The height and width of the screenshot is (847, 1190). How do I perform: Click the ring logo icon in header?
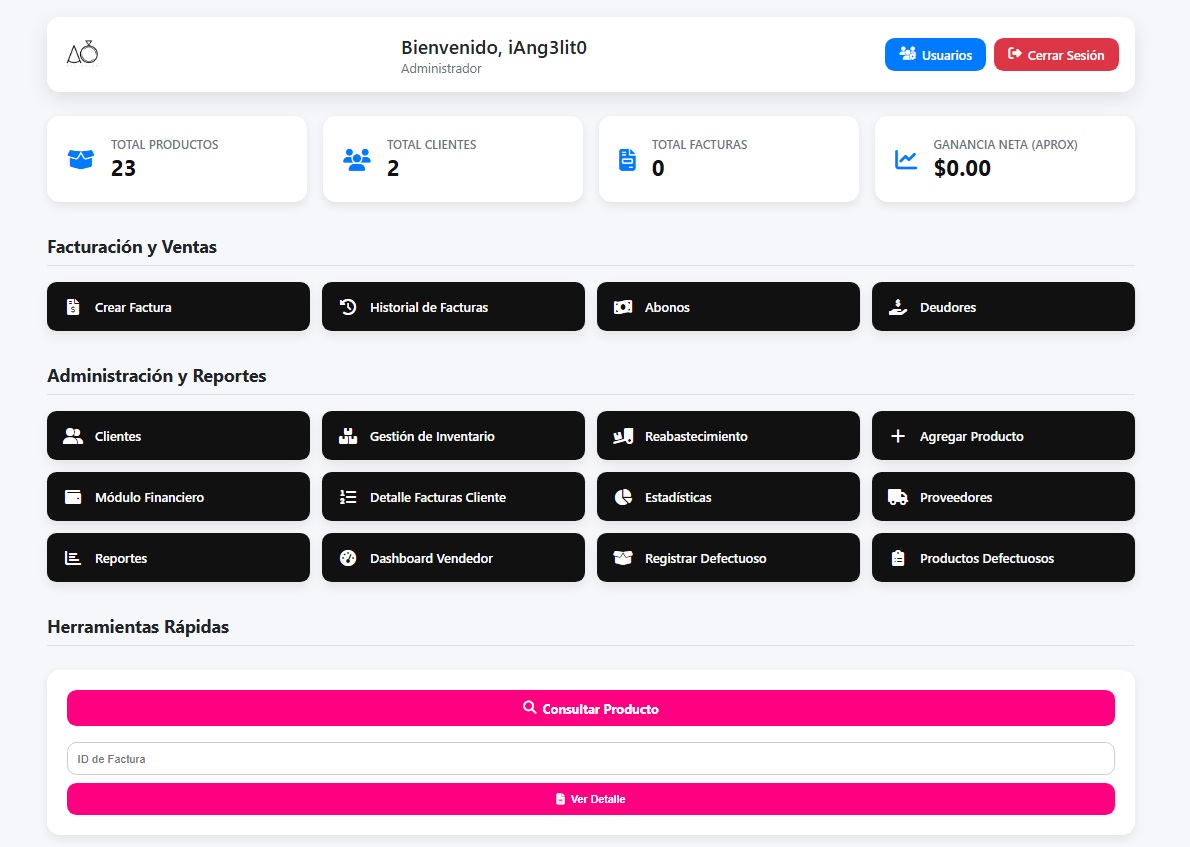pyautogui.click(x=82, y=53)
